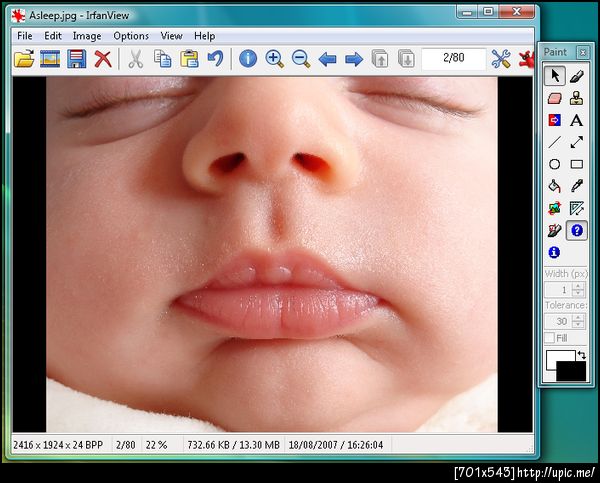
Task: Minimize the IrfanView window
Action: (x=467, y=12)
